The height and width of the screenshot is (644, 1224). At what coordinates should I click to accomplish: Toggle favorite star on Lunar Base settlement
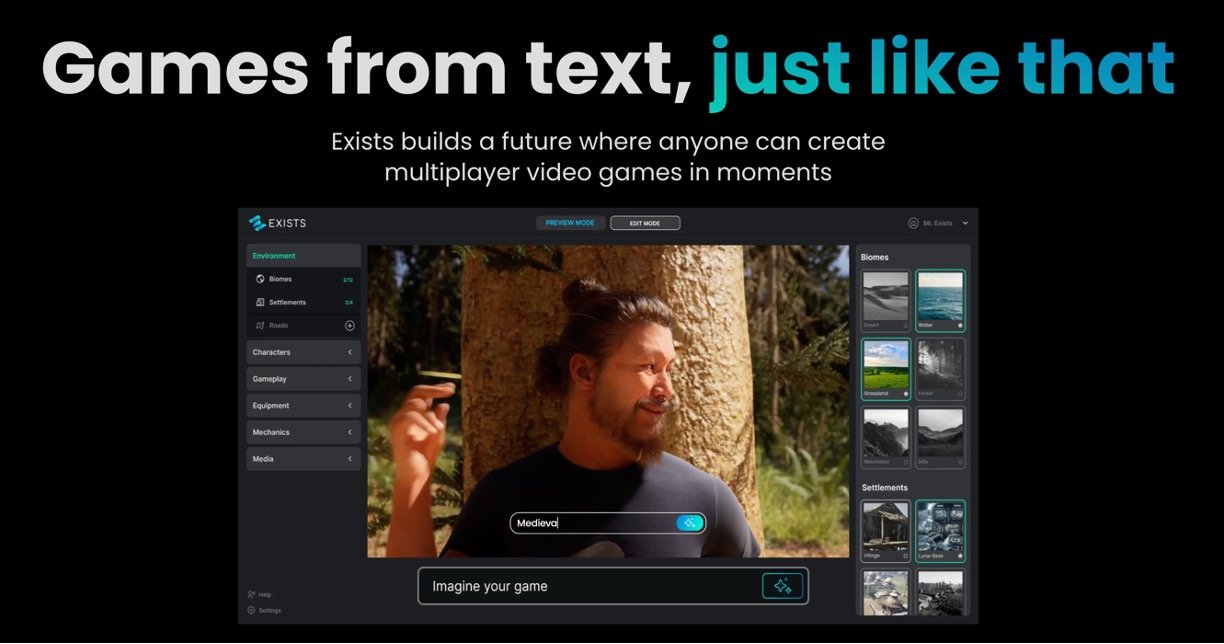[960, 555]
